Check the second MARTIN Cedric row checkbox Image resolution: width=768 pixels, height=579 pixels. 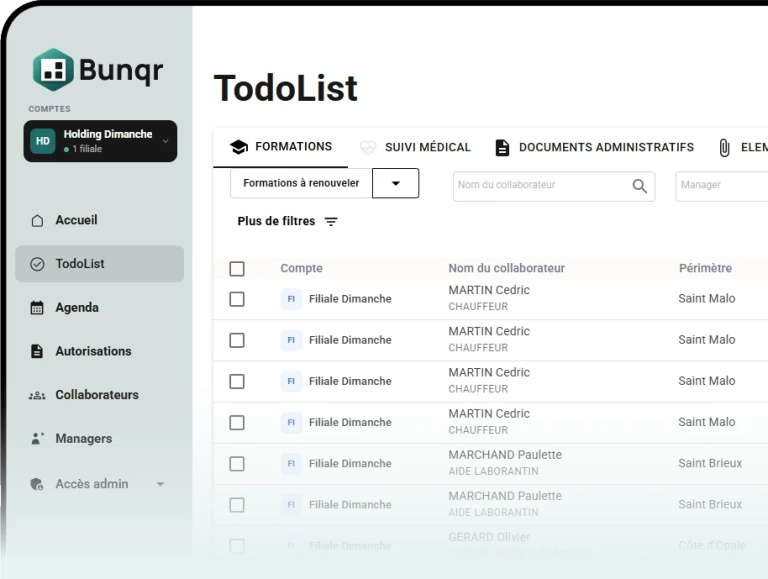[x=237, y=340]
